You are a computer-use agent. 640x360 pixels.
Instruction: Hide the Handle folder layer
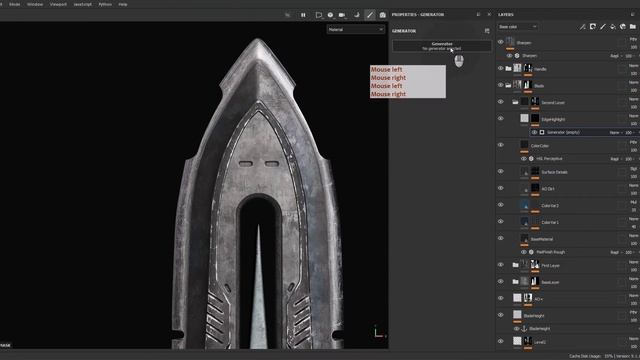click(500, 69)
